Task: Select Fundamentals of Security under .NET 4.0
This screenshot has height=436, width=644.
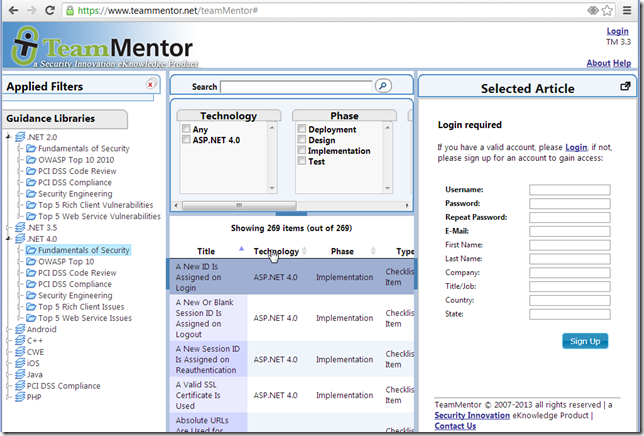Action: tap(83, 250)
